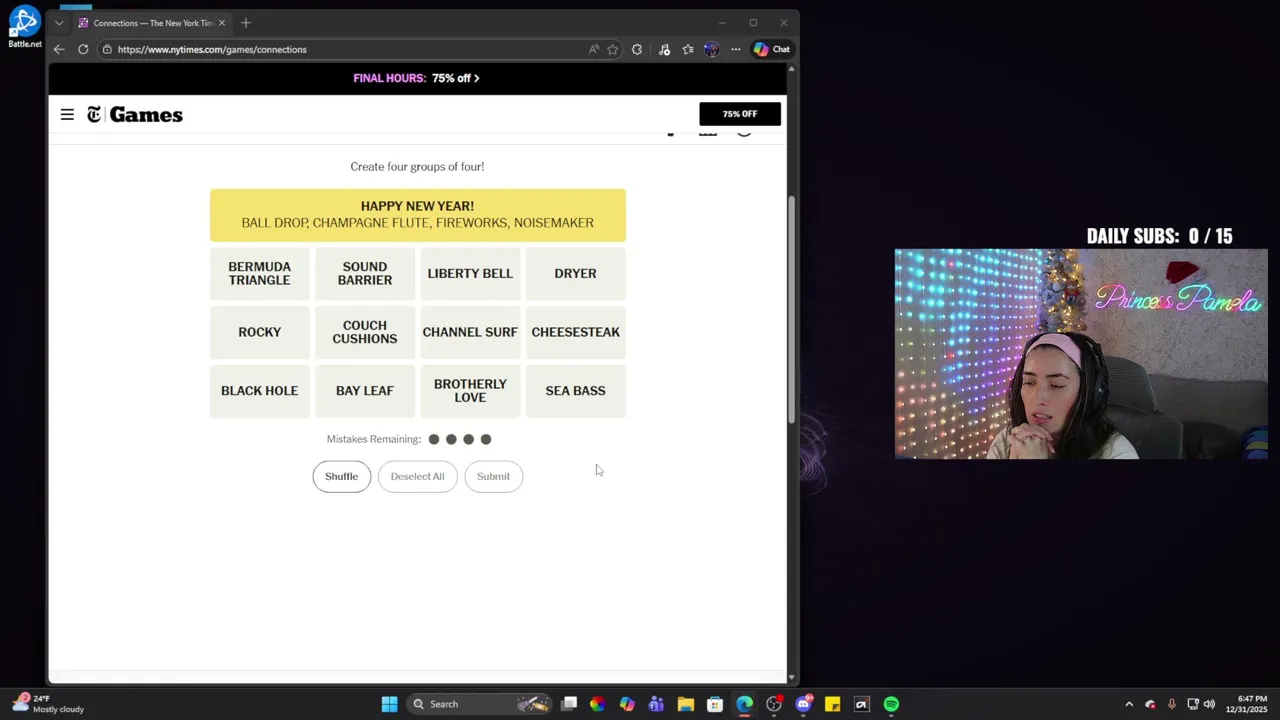The width and height of the screenshot is (1280, 720).
Task: Select the BROTHERLY LOVE tile
Action: [470, 391]
